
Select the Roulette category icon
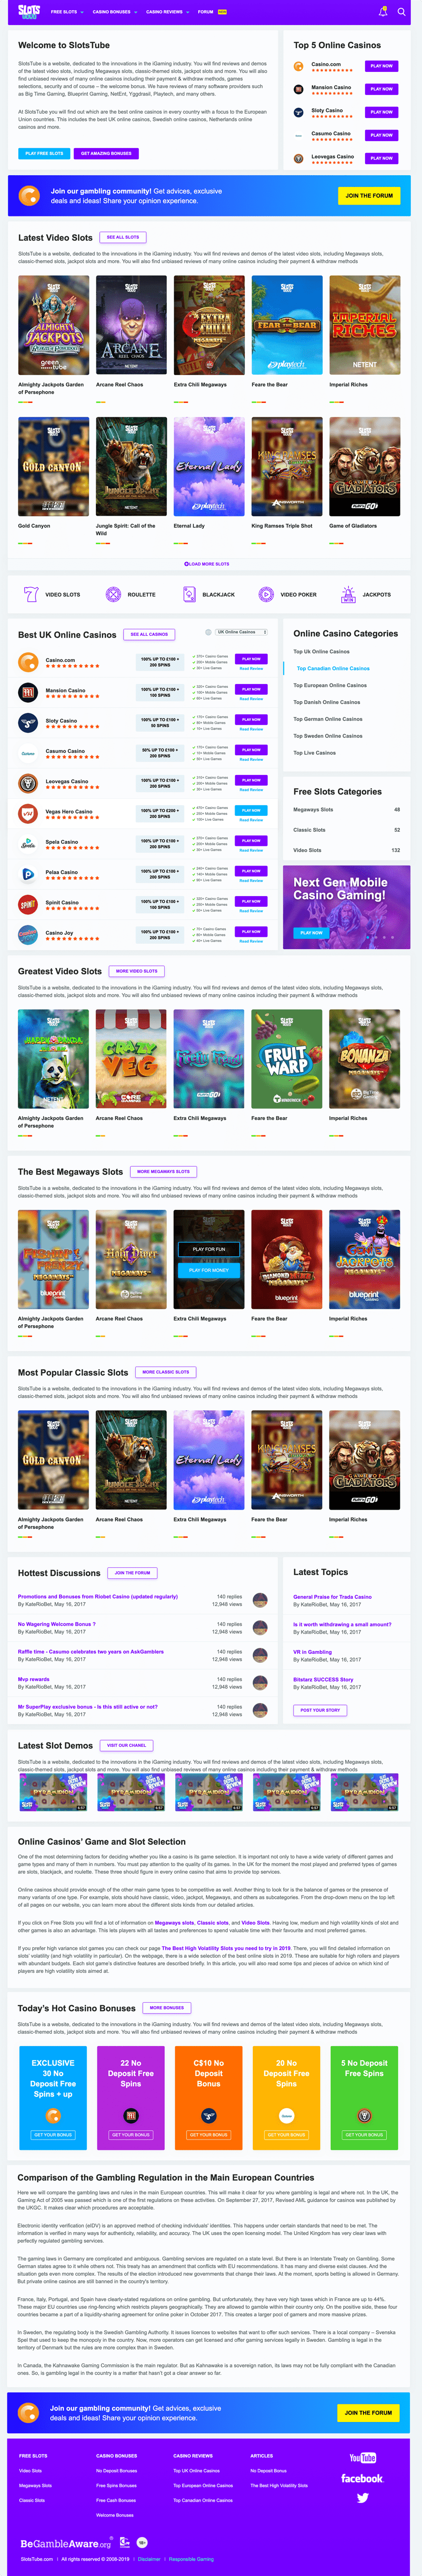(113, 594)
